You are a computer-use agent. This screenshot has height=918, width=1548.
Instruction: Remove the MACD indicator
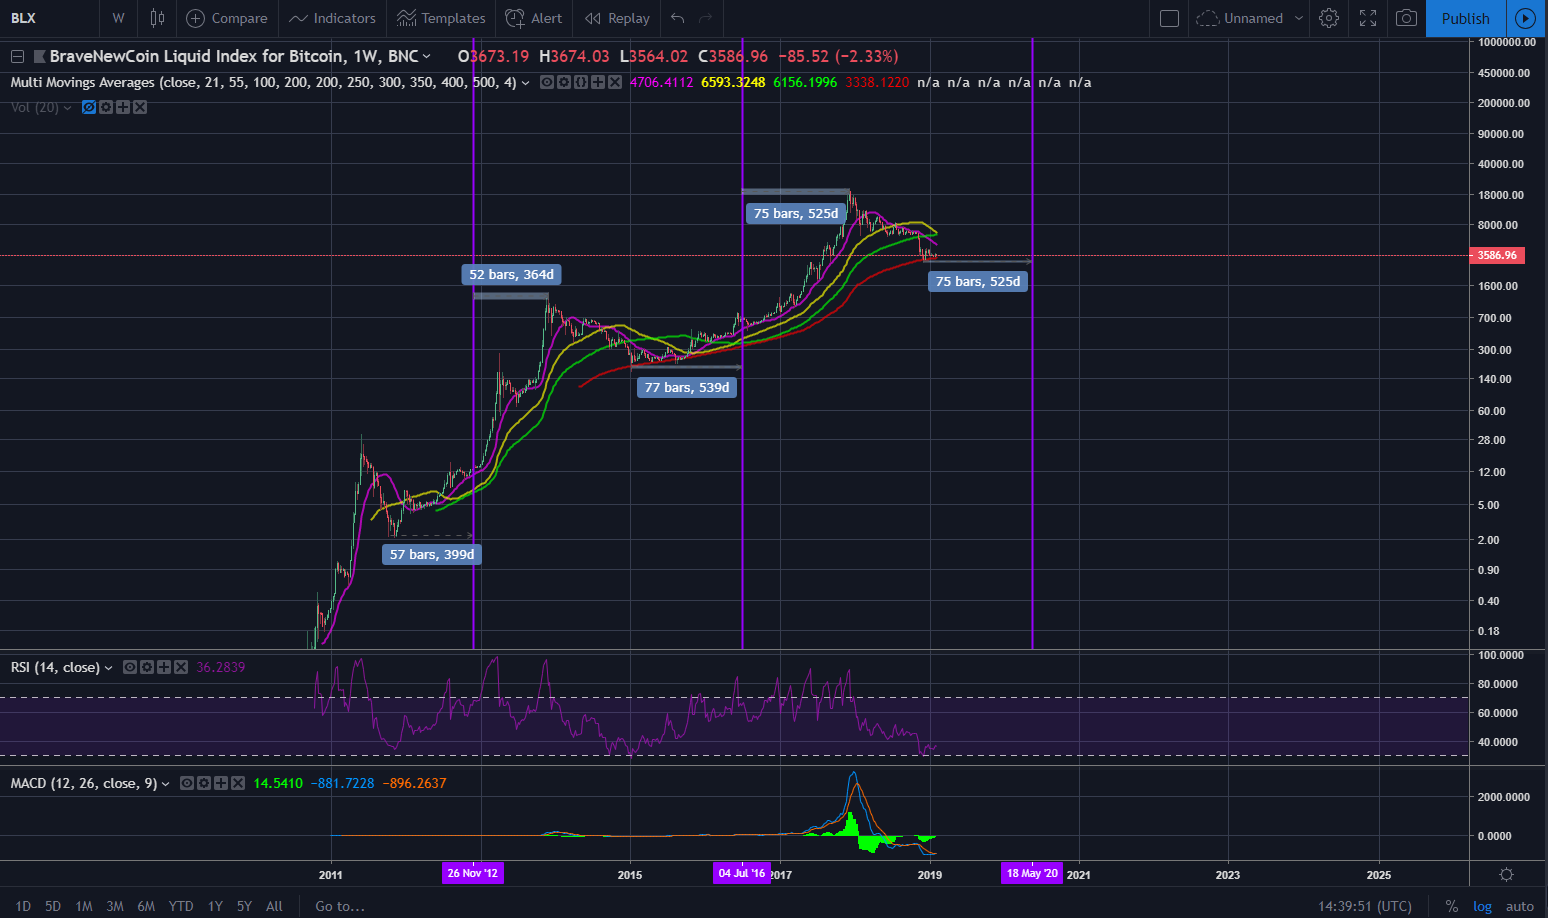click(238, 783)
